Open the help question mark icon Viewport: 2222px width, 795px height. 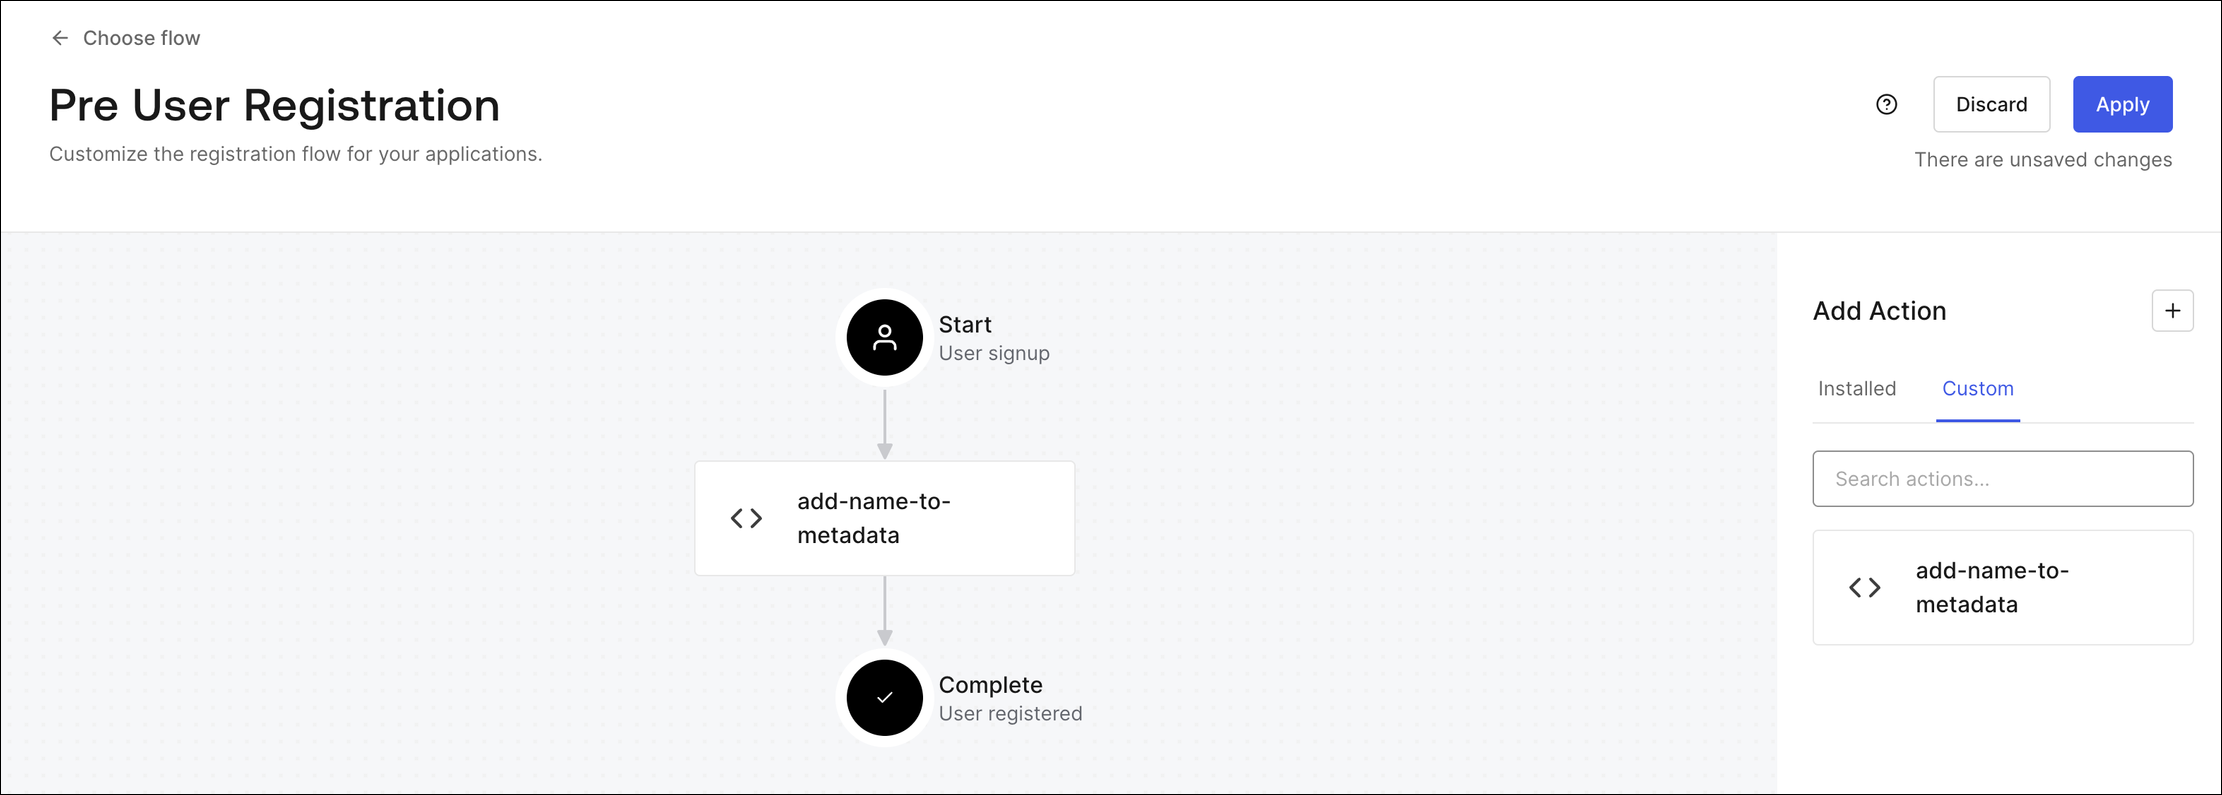[x=1886, y=105]
